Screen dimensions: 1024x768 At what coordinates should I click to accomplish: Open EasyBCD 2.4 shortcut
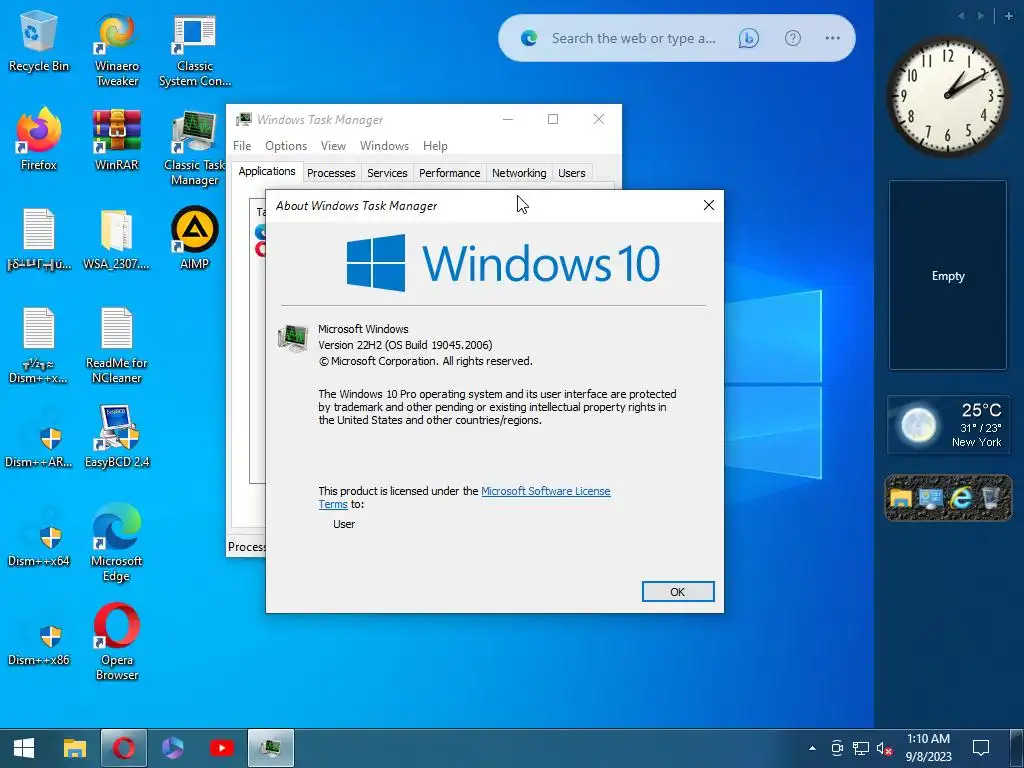coord(117,436)
